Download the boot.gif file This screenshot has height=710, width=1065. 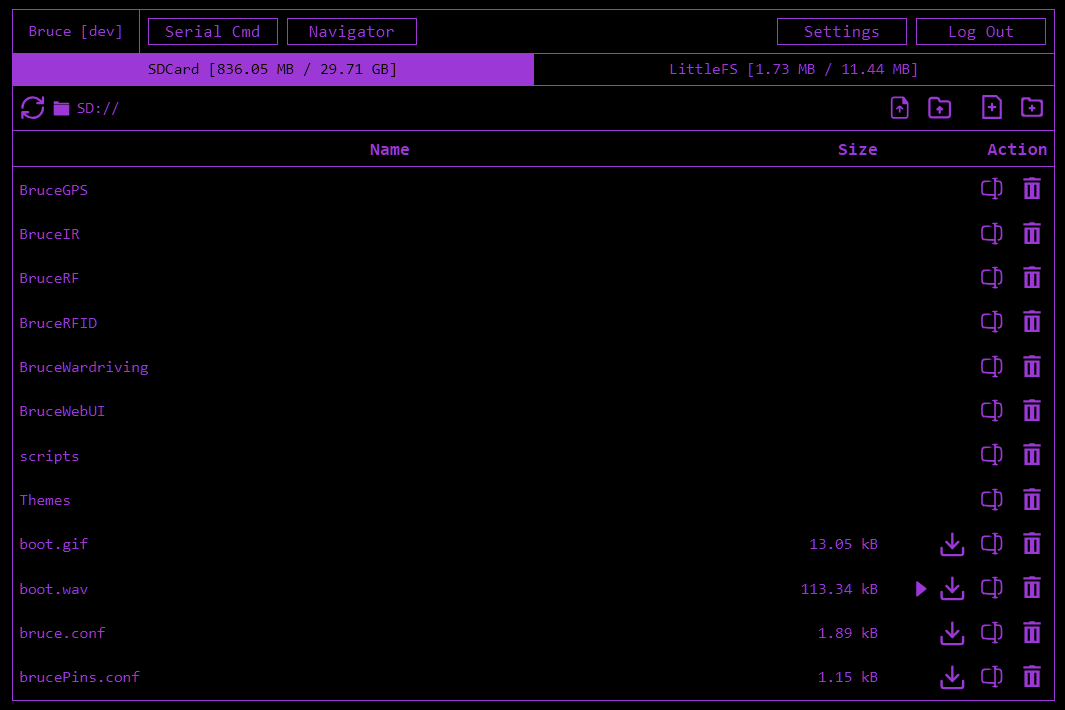952,545
